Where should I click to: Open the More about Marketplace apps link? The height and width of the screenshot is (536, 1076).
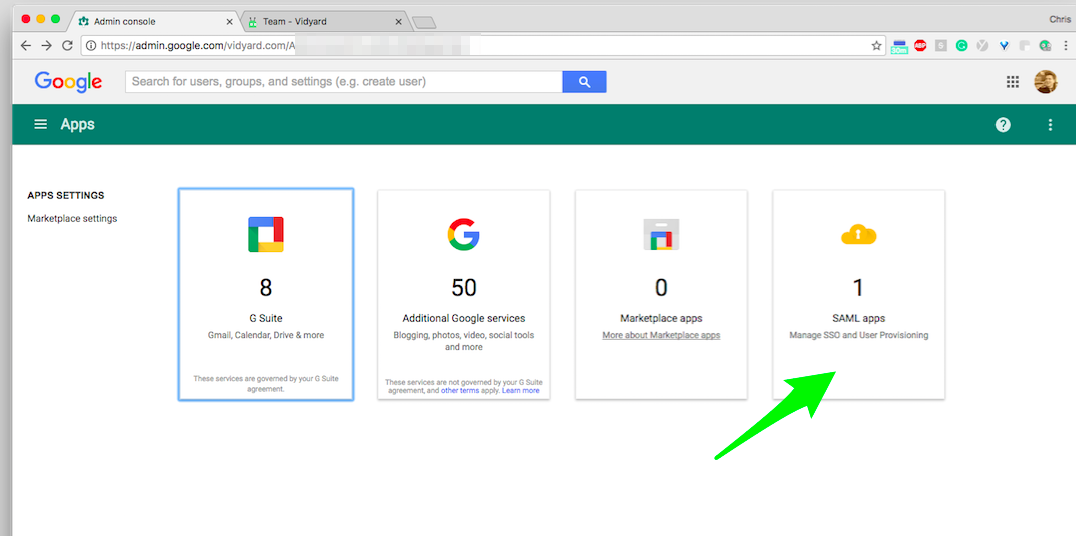661,336
